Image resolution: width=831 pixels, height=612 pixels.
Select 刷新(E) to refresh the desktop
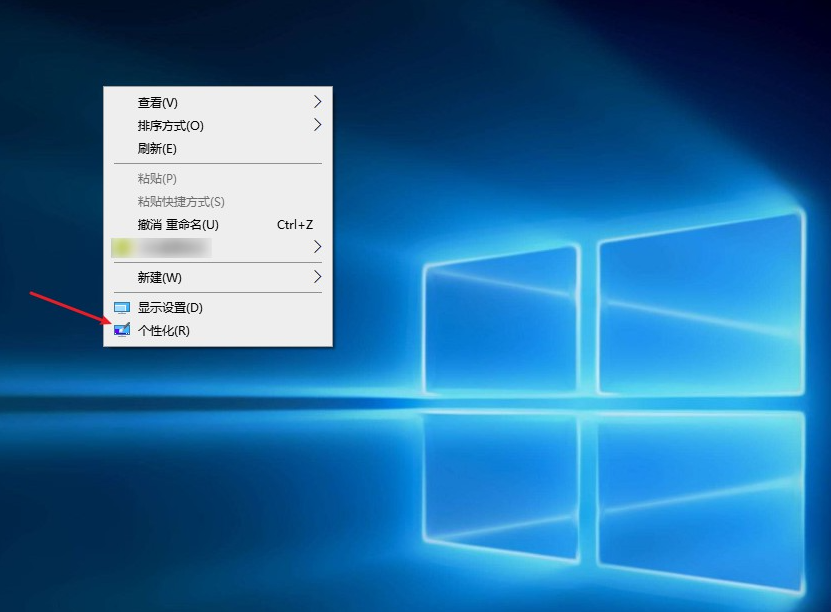click(157, 149)
